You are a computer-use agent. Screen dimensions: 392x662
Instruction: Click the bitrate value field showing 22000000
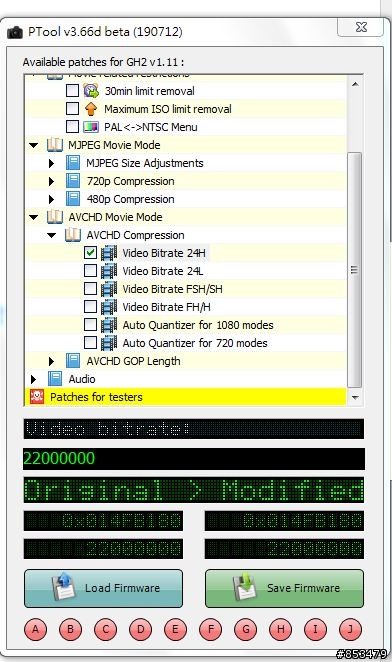194,459
